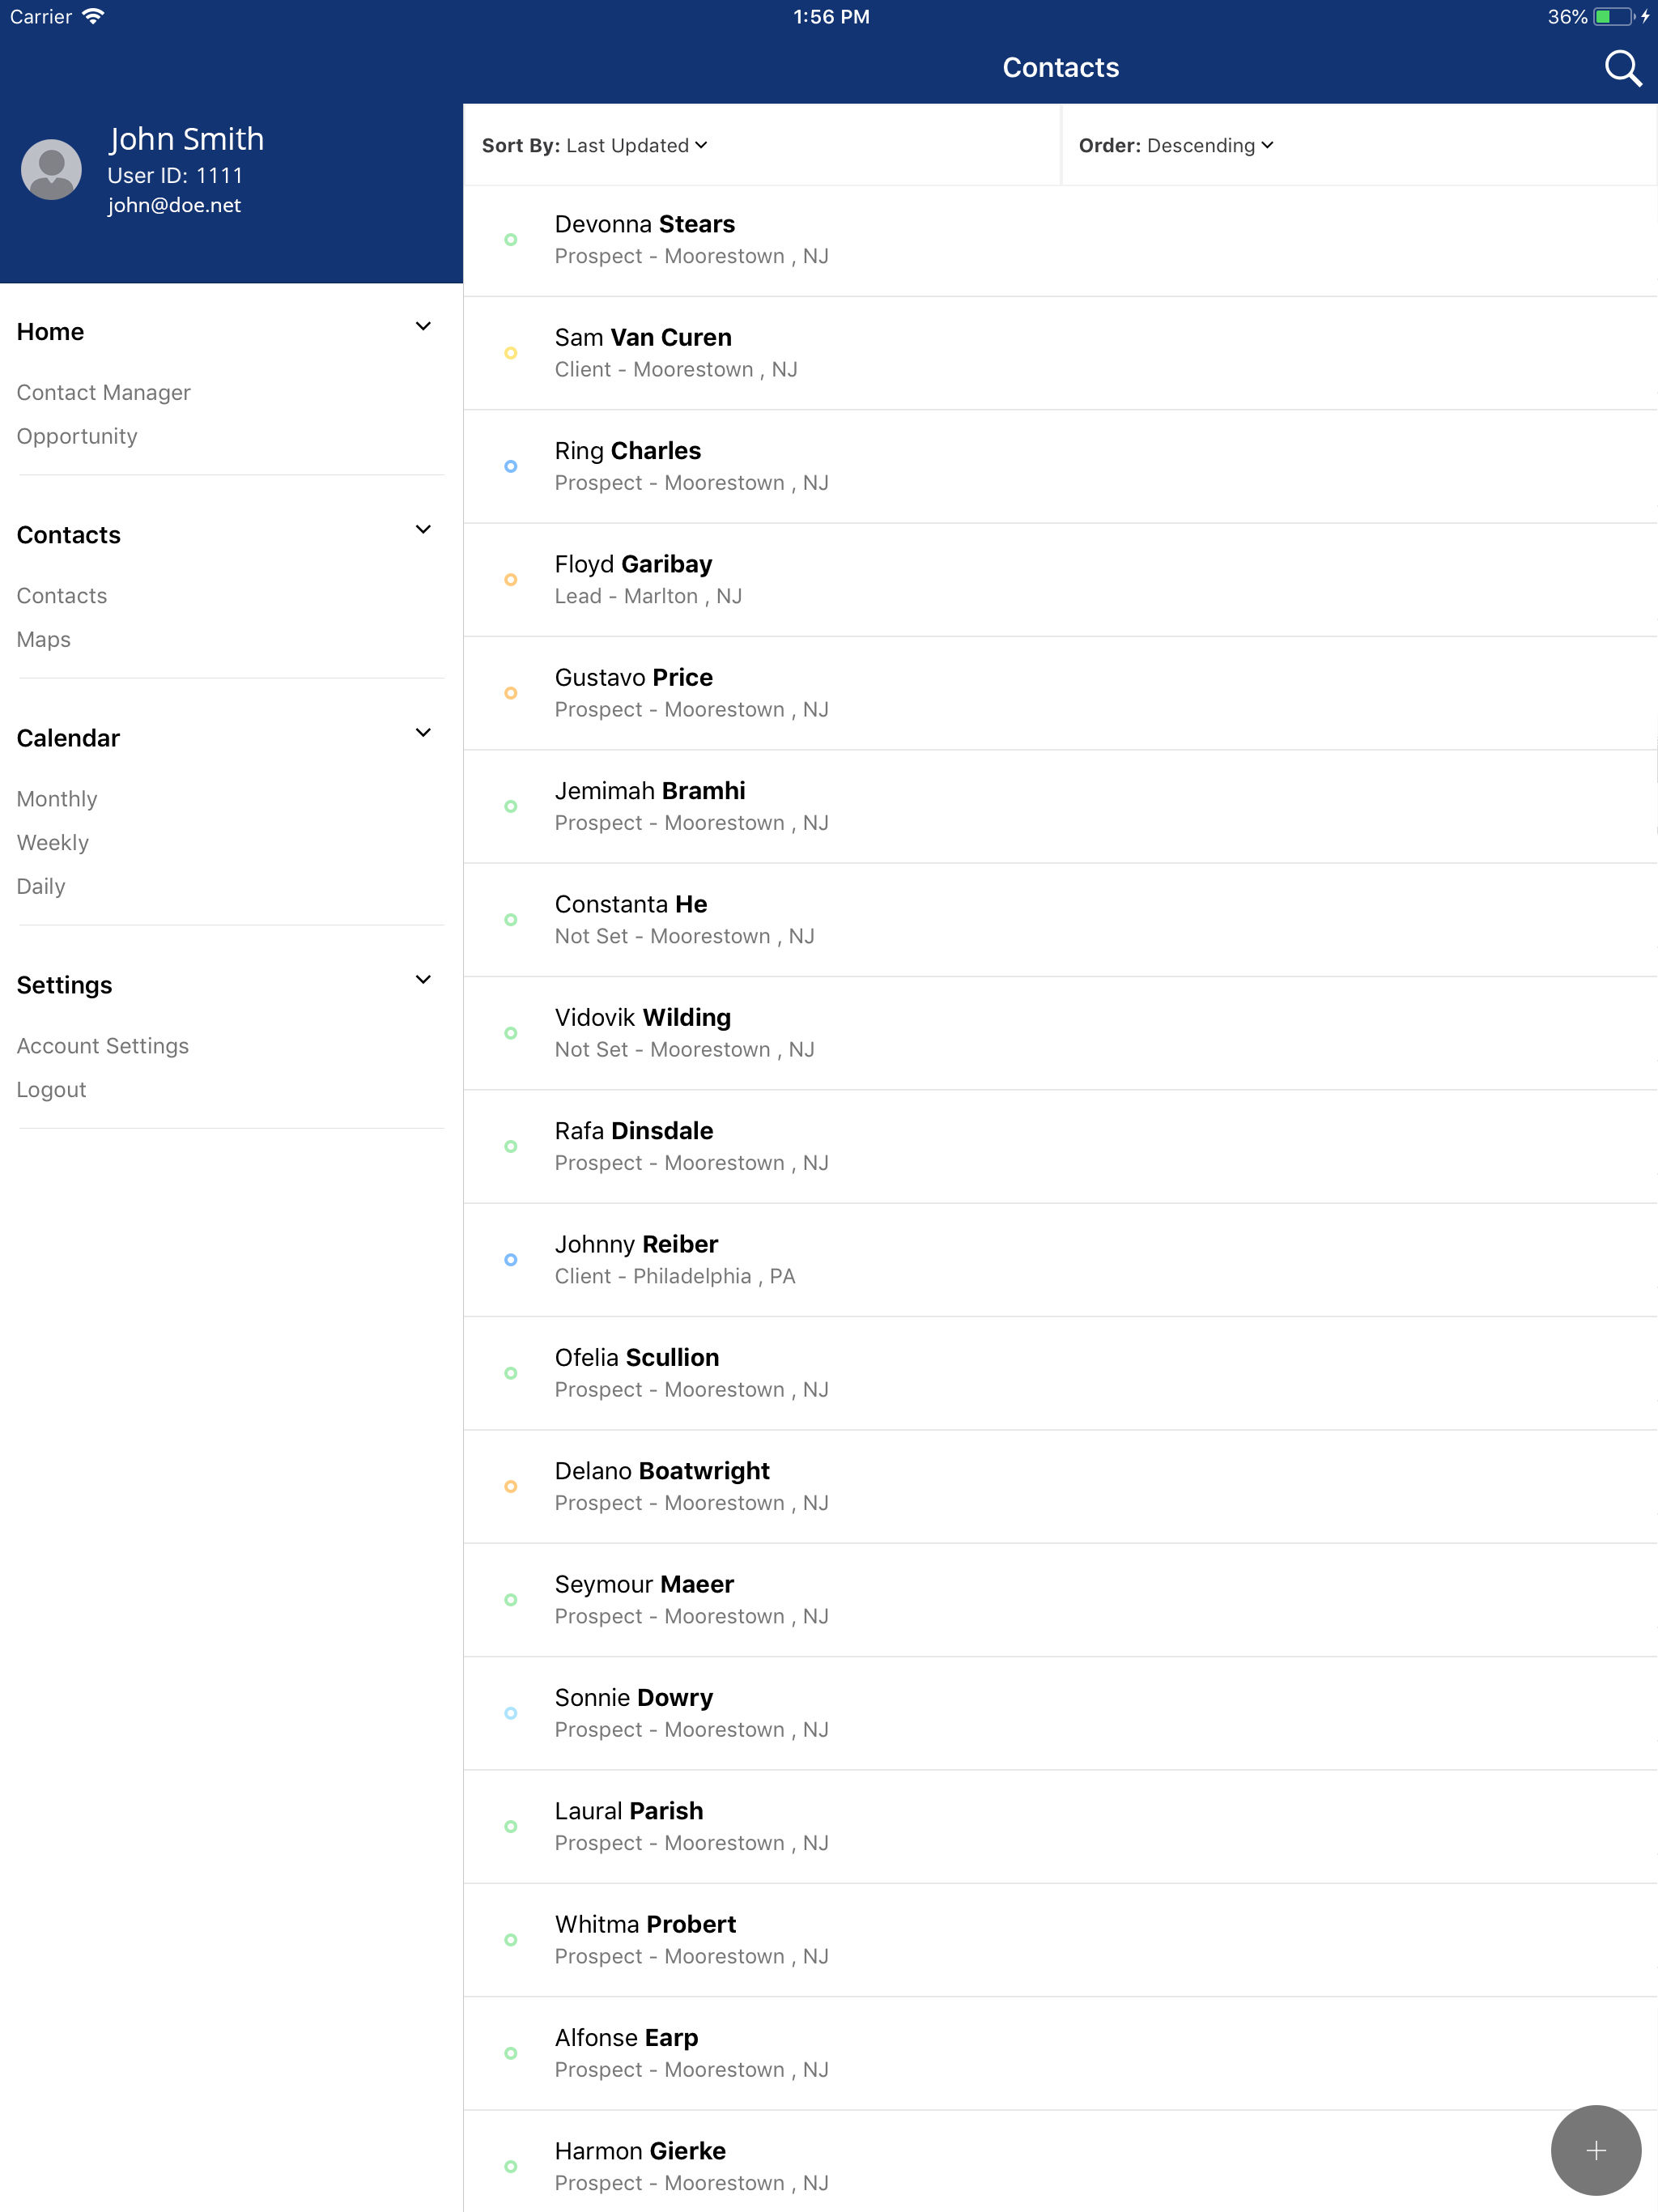Open the Daily calendar view
This screenshot has width=1658, height=2212.
(x=40, y=886)
